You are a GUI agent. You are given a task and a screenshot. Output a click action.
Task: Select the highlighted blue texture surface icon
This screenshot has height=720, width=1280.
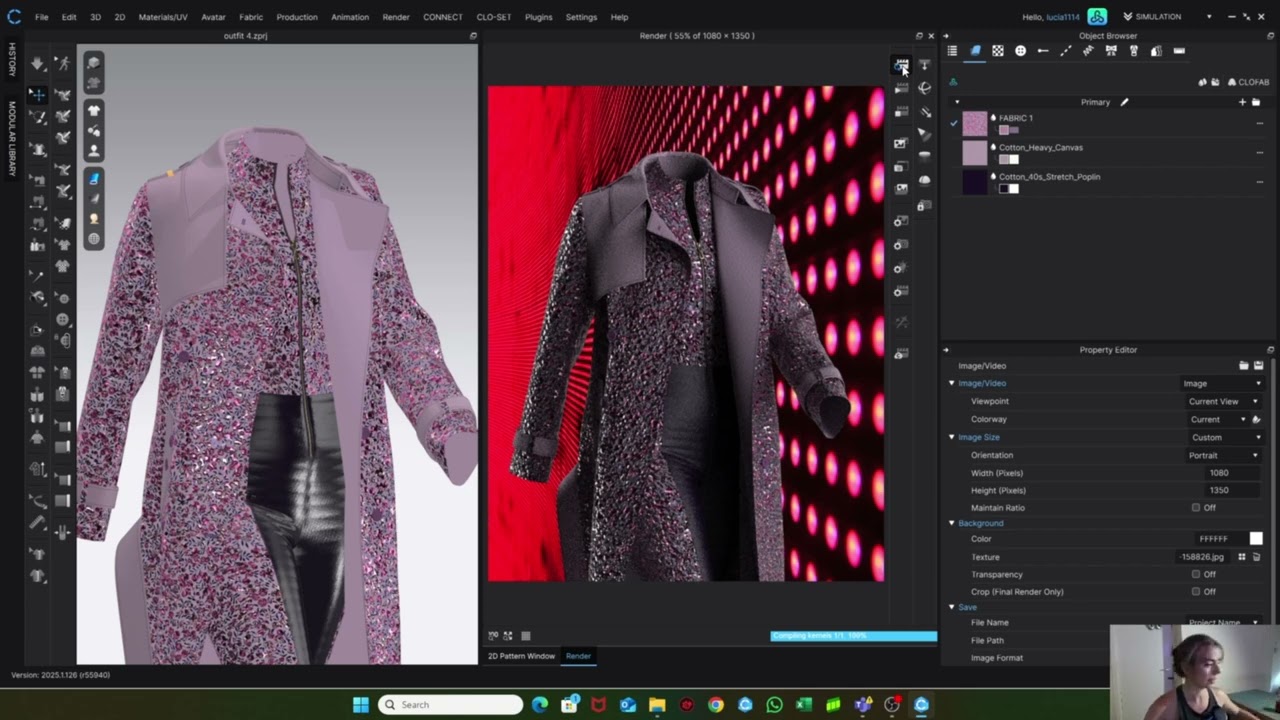click(94, 179)
